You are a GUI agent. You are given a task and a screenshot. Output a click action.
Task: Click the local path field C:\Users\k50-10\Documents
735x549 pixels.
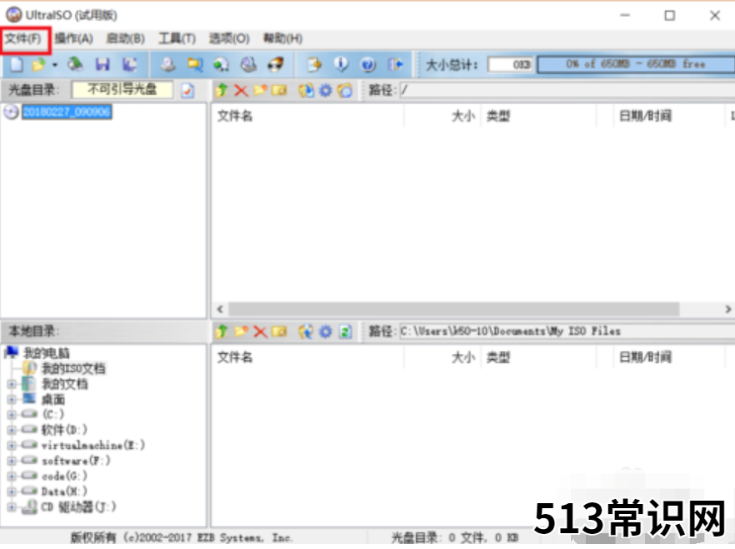tap(567, 331)
